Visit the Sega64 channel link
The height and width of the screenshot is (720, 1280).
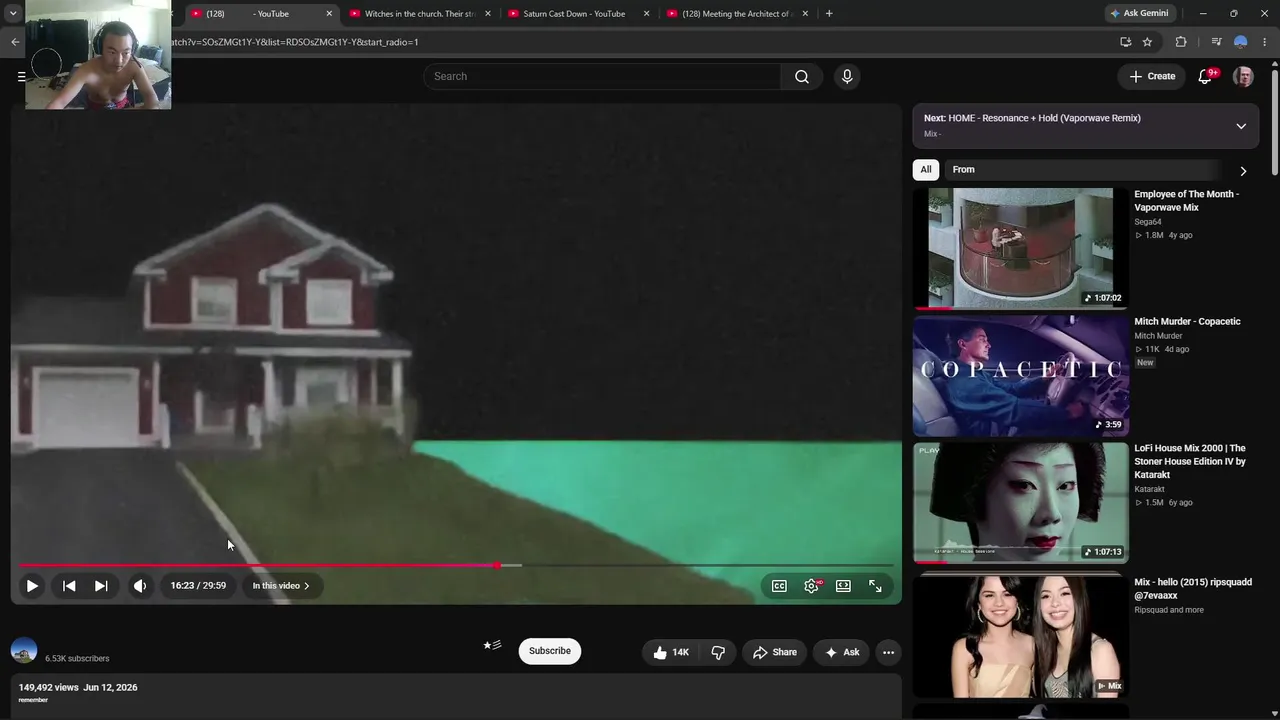(x=1148, y=222)
